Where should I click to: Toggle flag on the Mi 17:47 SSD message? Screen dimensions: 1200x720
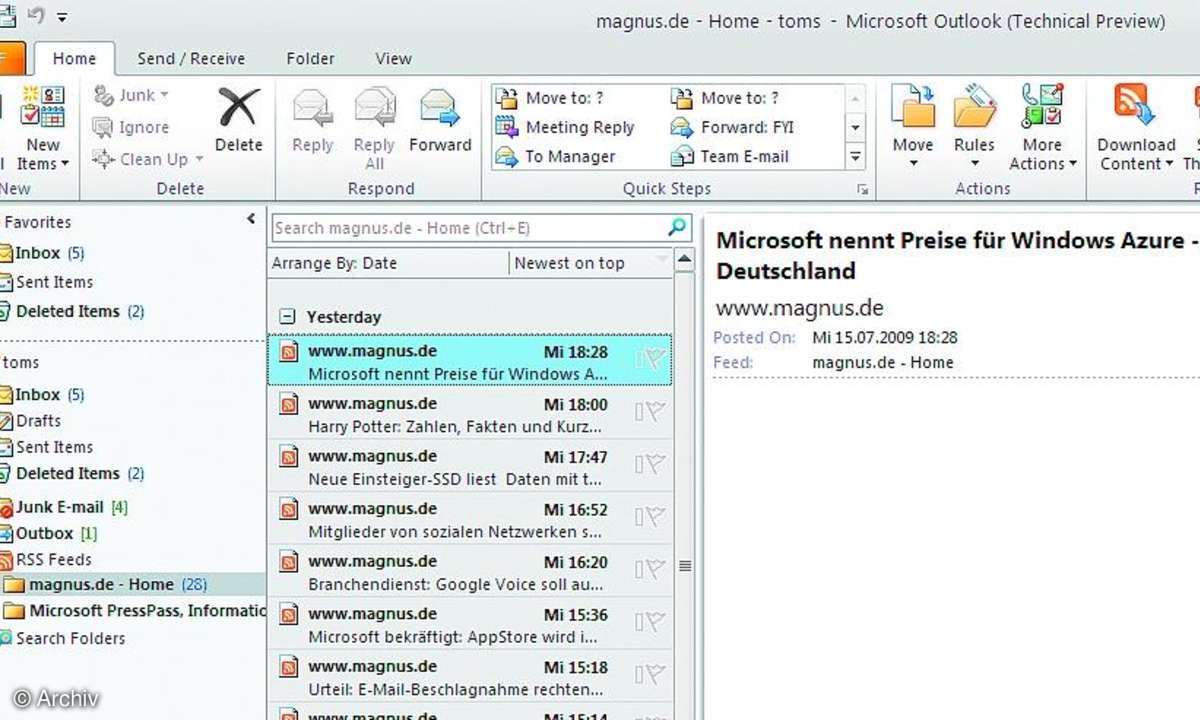point(654,464)
